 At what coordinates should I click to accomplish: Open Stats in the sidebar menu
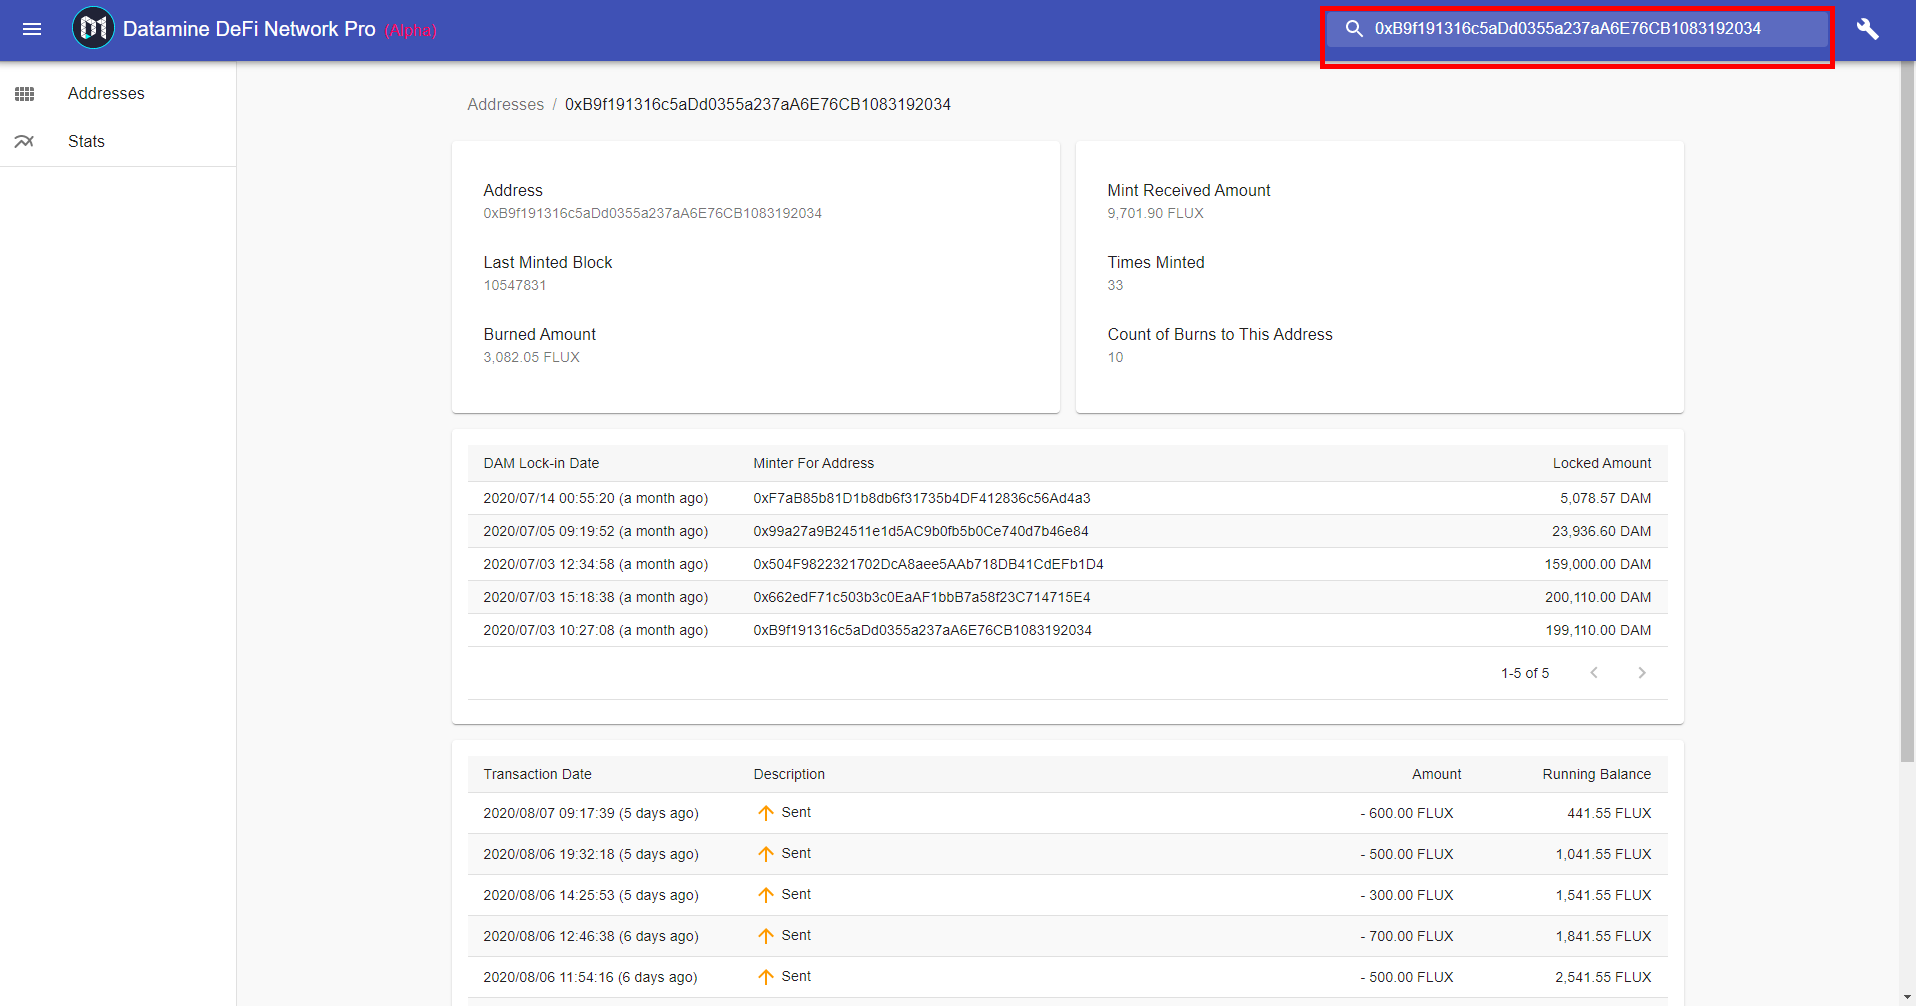pyautogui.click(x=86, y=142)
